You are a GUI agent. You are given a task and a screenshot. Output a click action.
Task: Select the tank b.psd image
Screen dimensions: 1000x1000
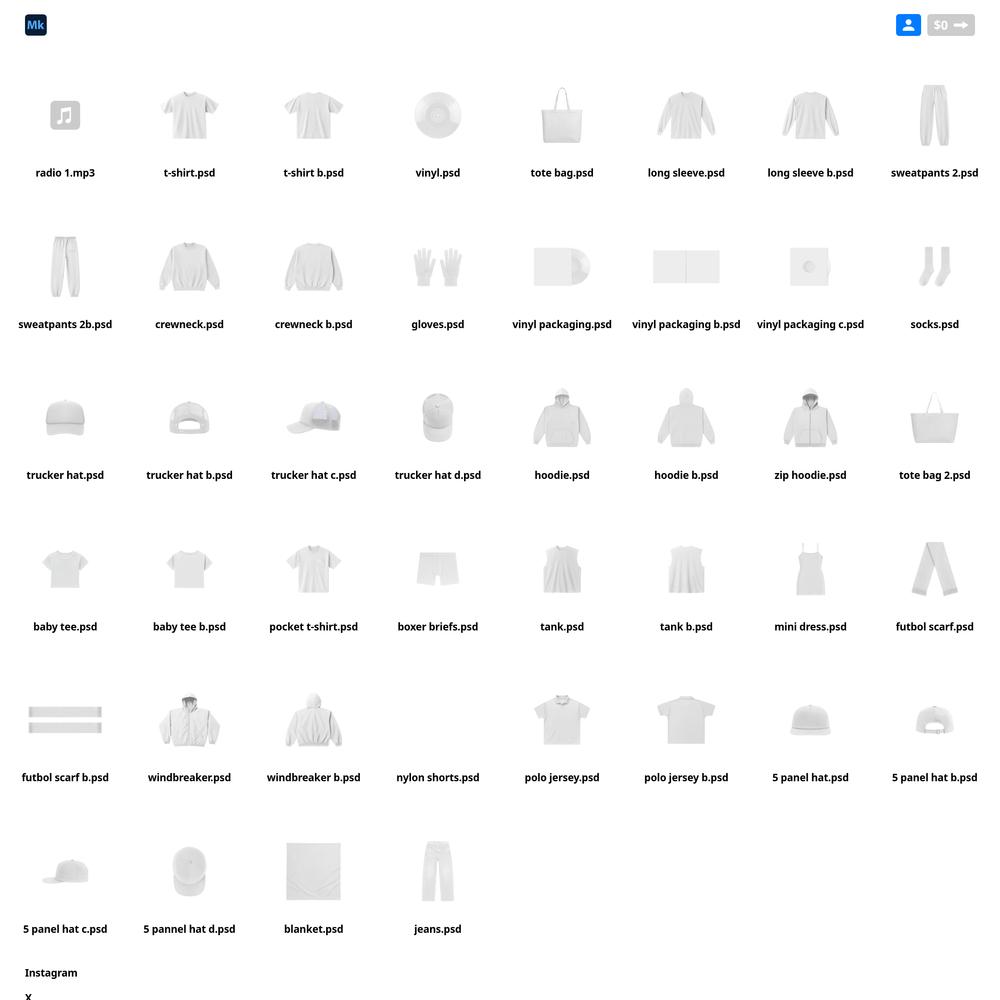click(x=686, y=569)
